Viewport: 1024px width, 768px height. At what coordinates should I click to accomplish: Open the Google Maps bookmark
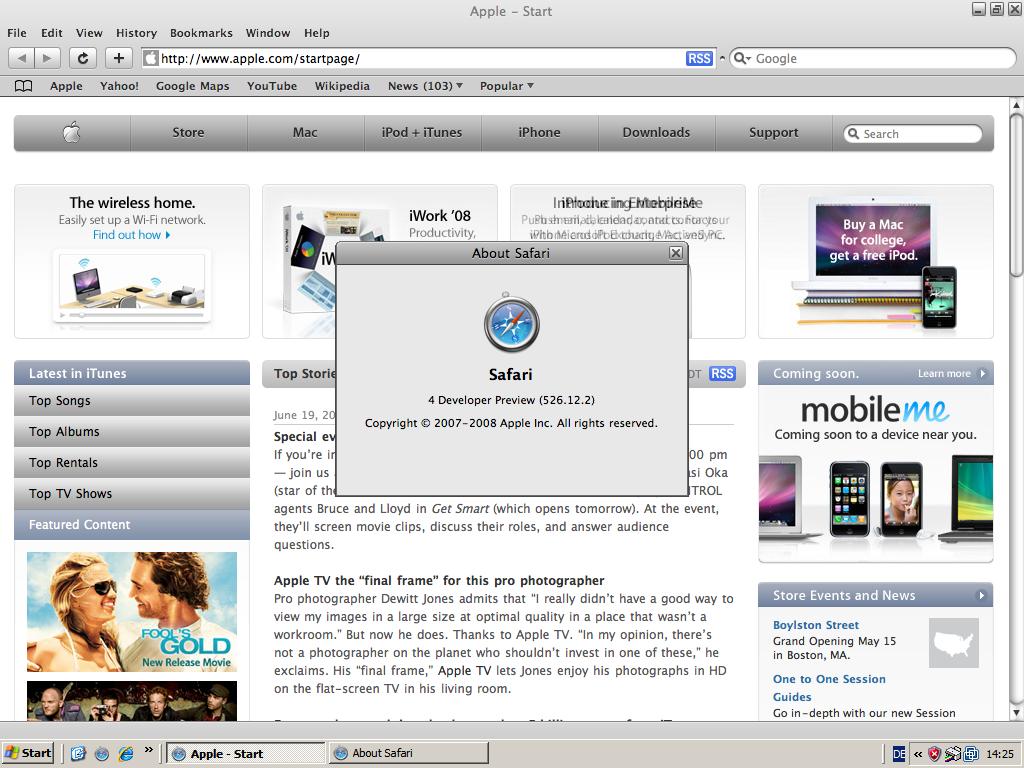click(x=193, y=86)
